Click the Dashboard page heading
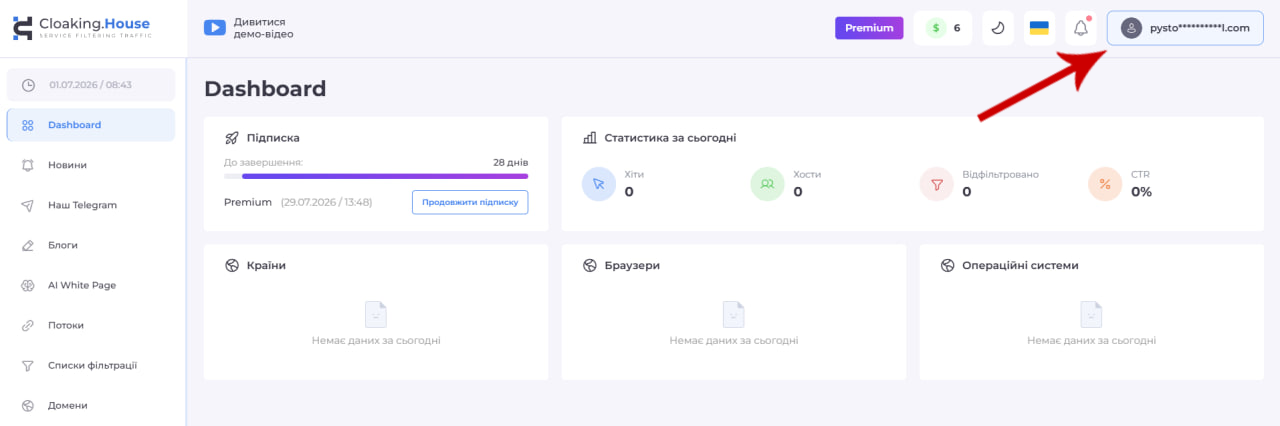Screen dimensions: 1280x426 pos(265,89)
